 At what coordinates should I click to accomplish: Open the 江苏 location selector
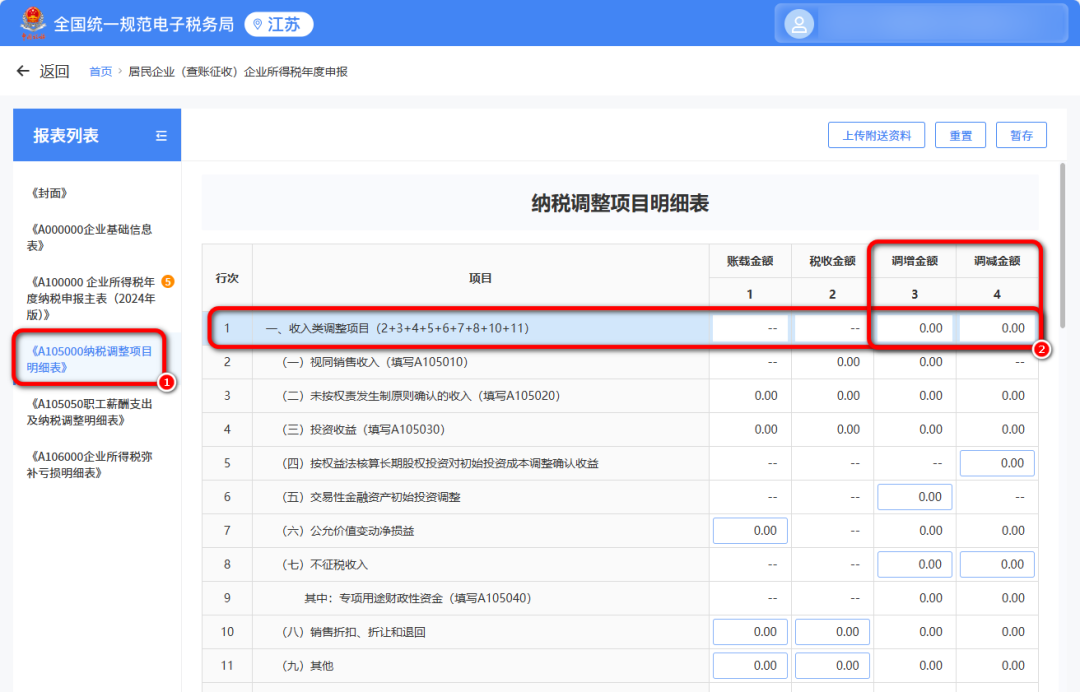(x=279, y=24)
